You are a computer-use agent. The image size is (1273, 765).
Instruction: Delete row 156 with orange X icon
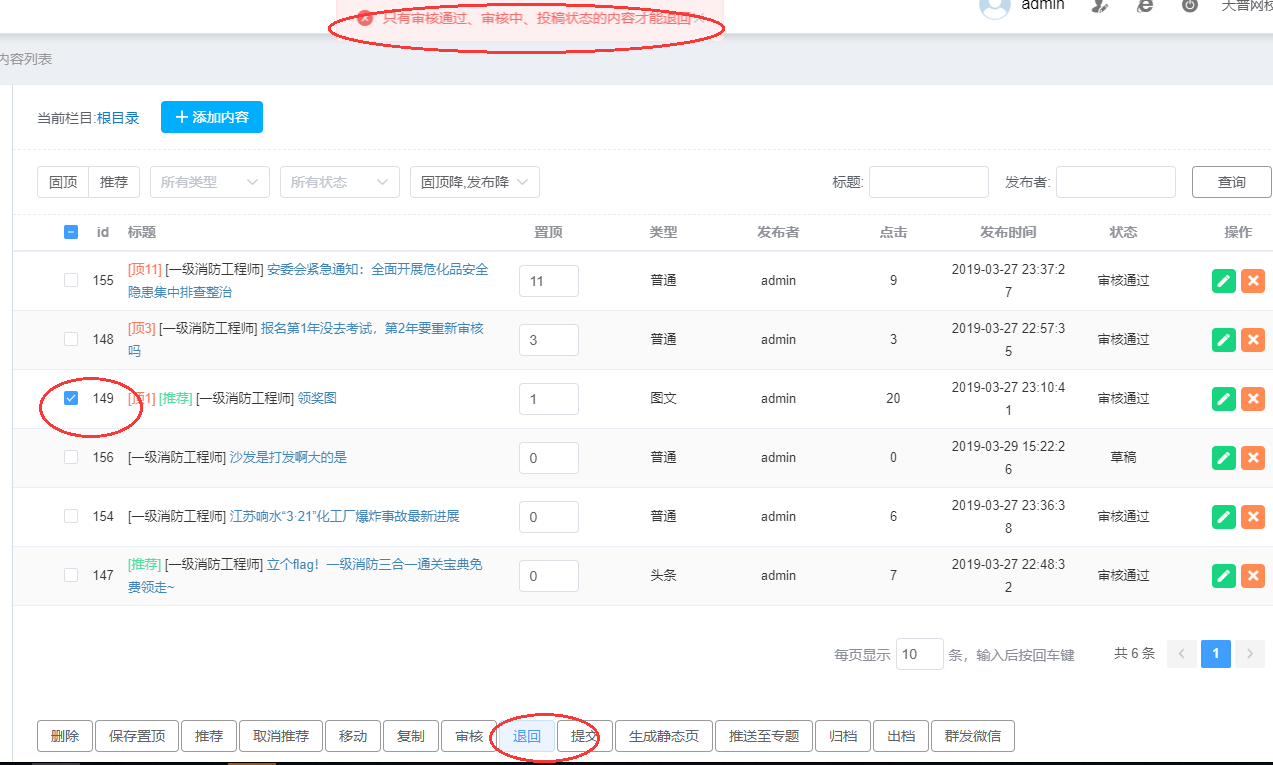click(1252, 458)
